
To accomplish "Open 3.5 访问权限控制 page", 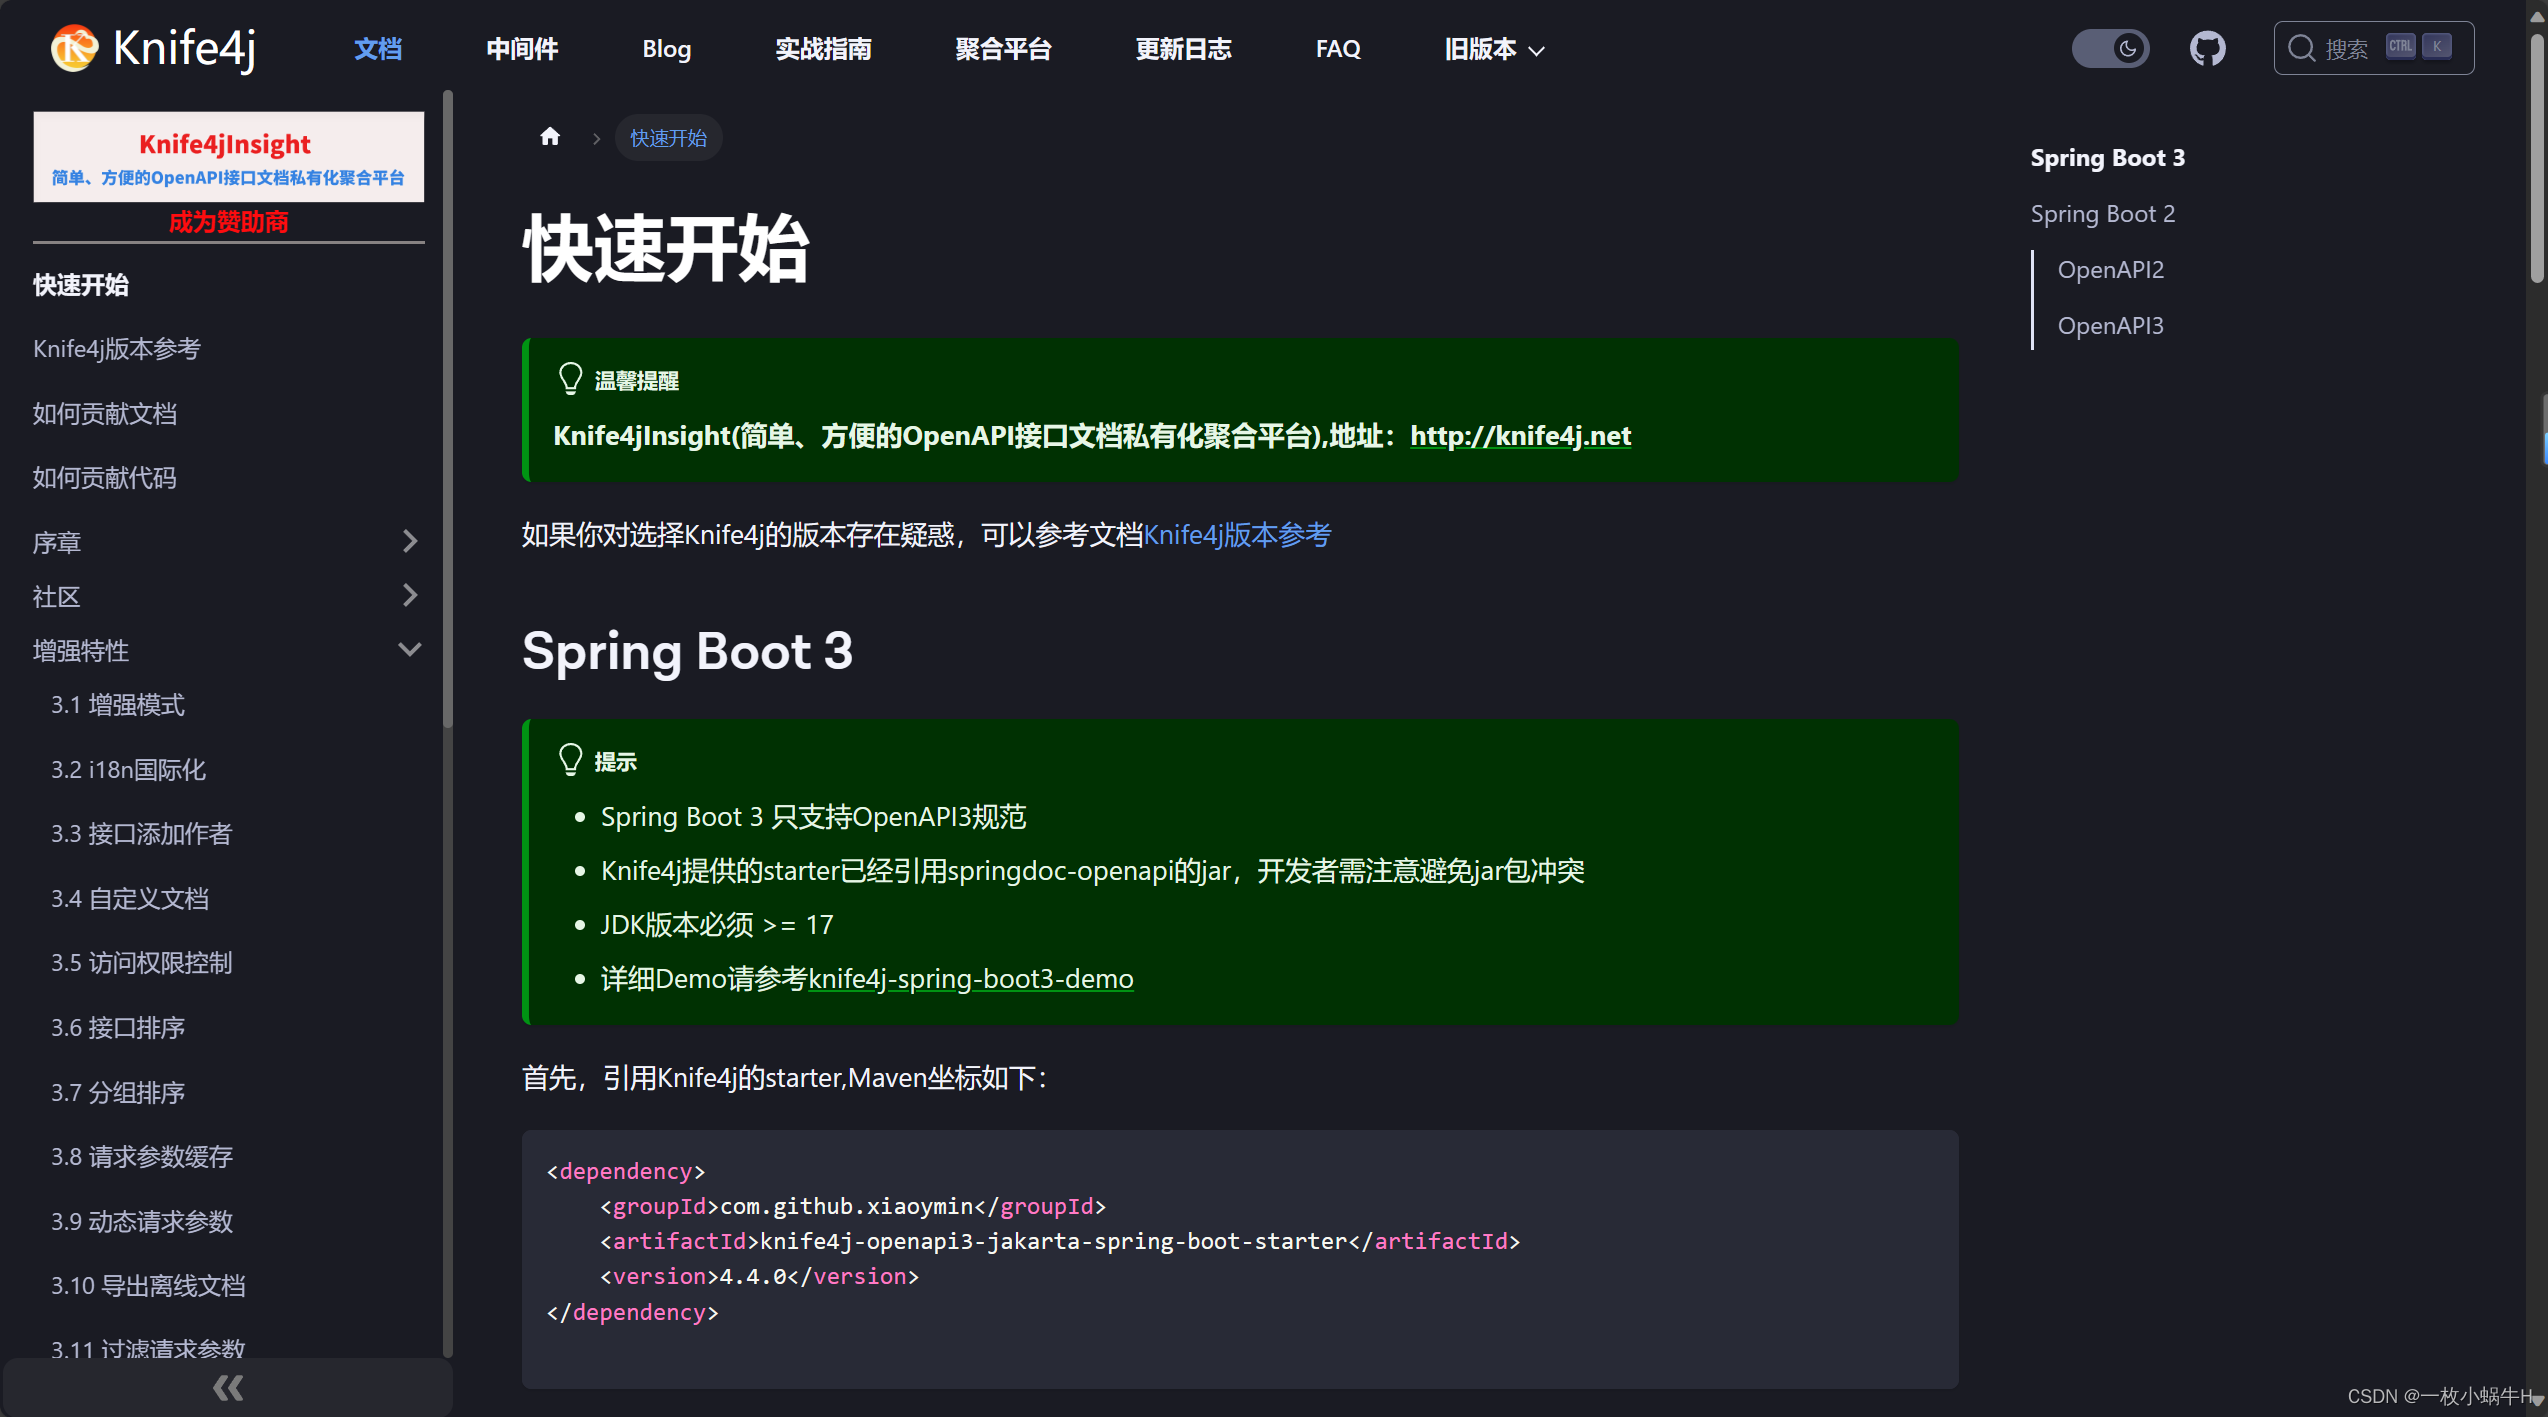I will point(142,963).
